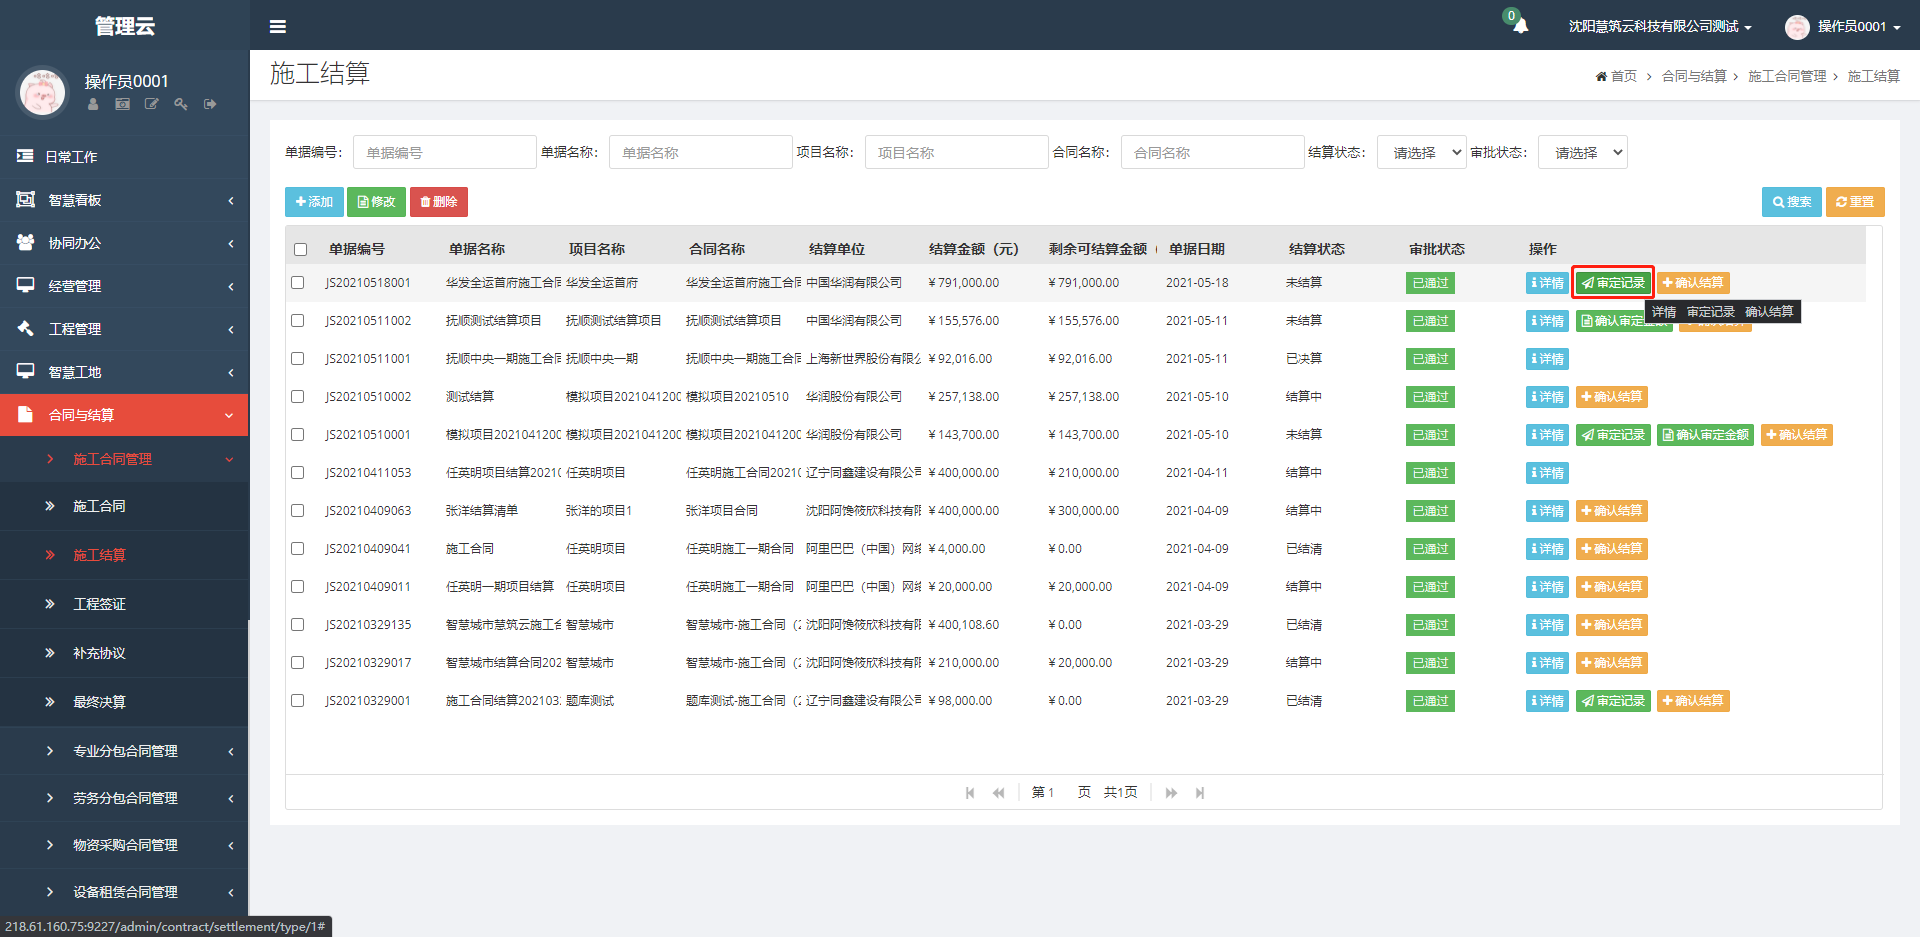Check row JS20210511001 checkbox
The image size is (1920, 937).
(x=297, y=359)
